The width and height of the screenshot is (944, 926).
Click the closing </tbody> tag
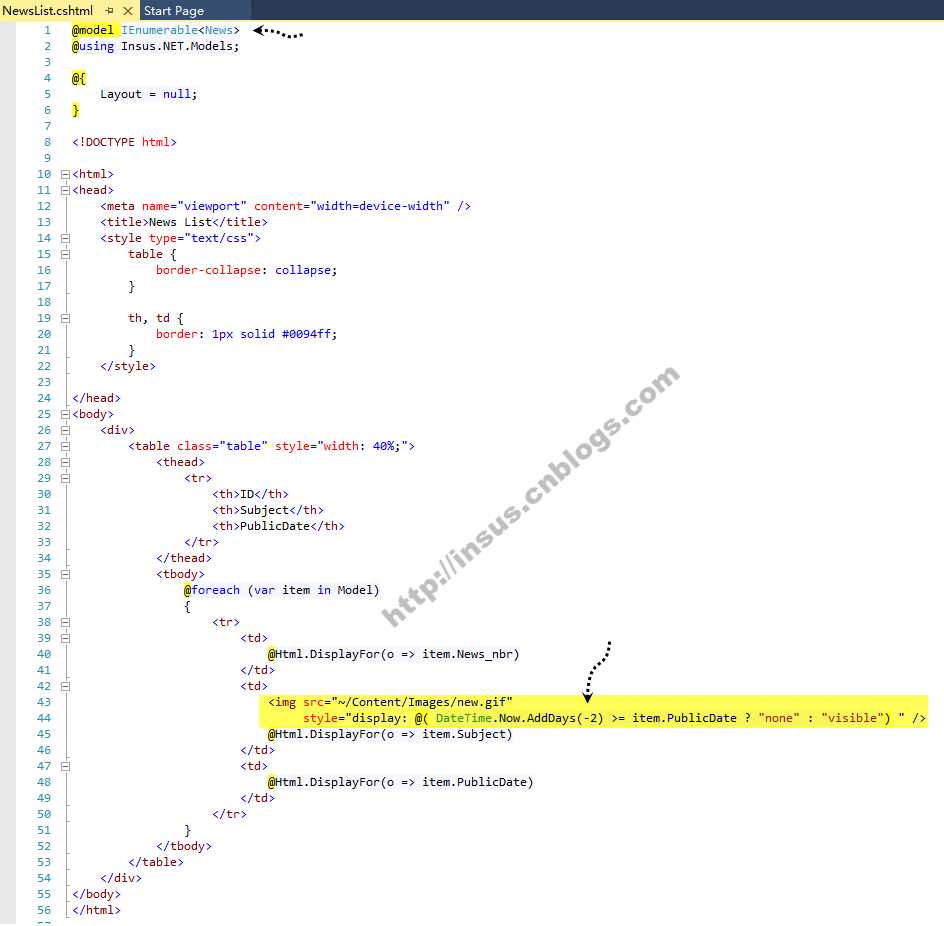pos(184,847)
